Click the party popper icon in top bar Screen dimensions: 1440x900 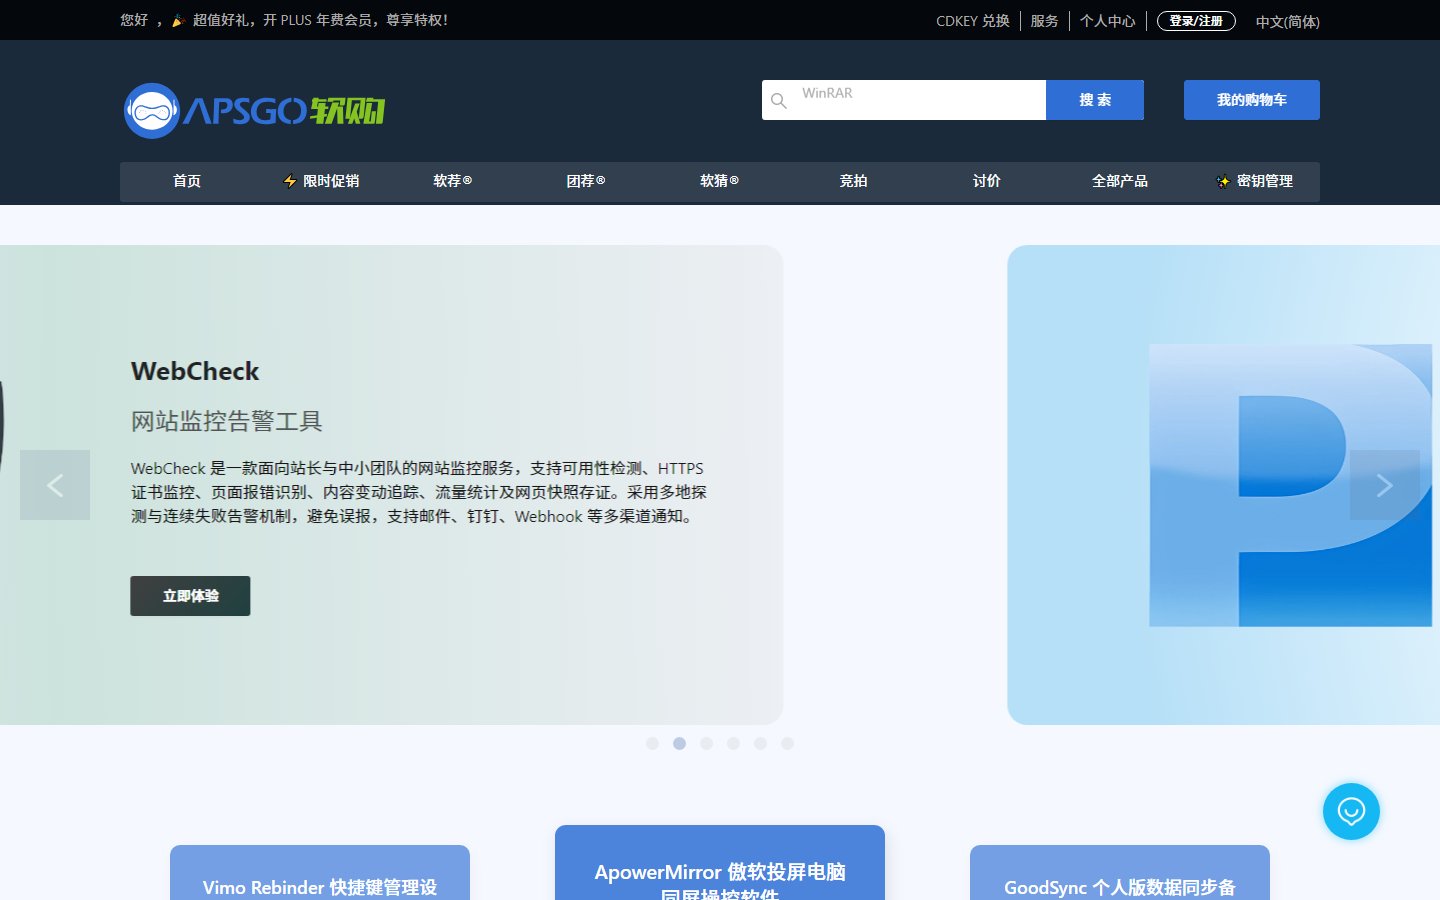point(179,20)
